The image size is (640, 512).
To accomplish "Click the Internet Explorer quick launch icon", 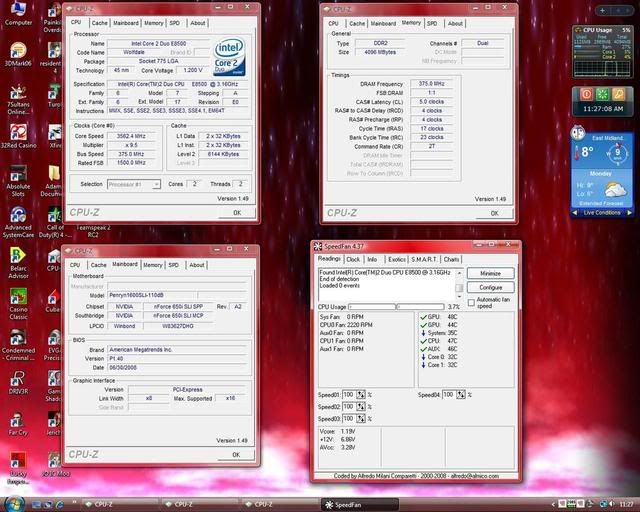I will tap(60, 505).
